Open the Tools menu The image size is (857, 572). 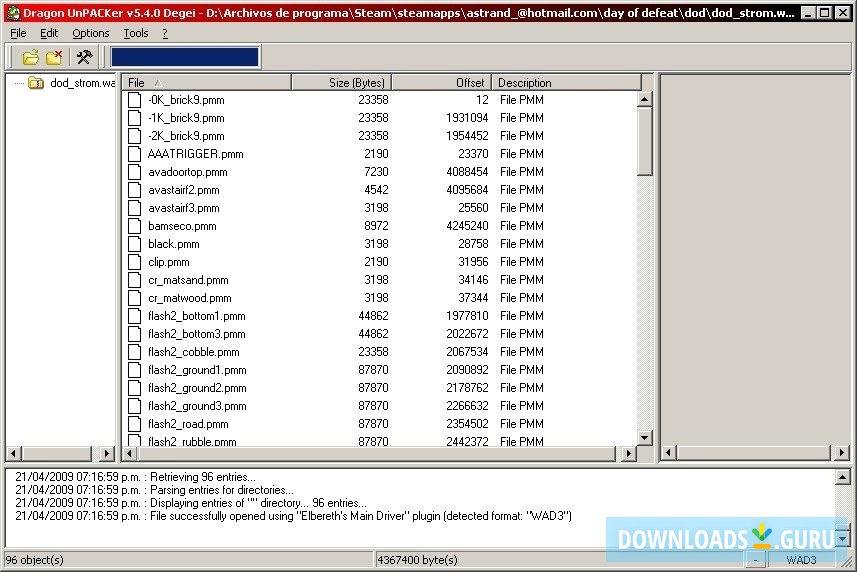click(136, 33)
